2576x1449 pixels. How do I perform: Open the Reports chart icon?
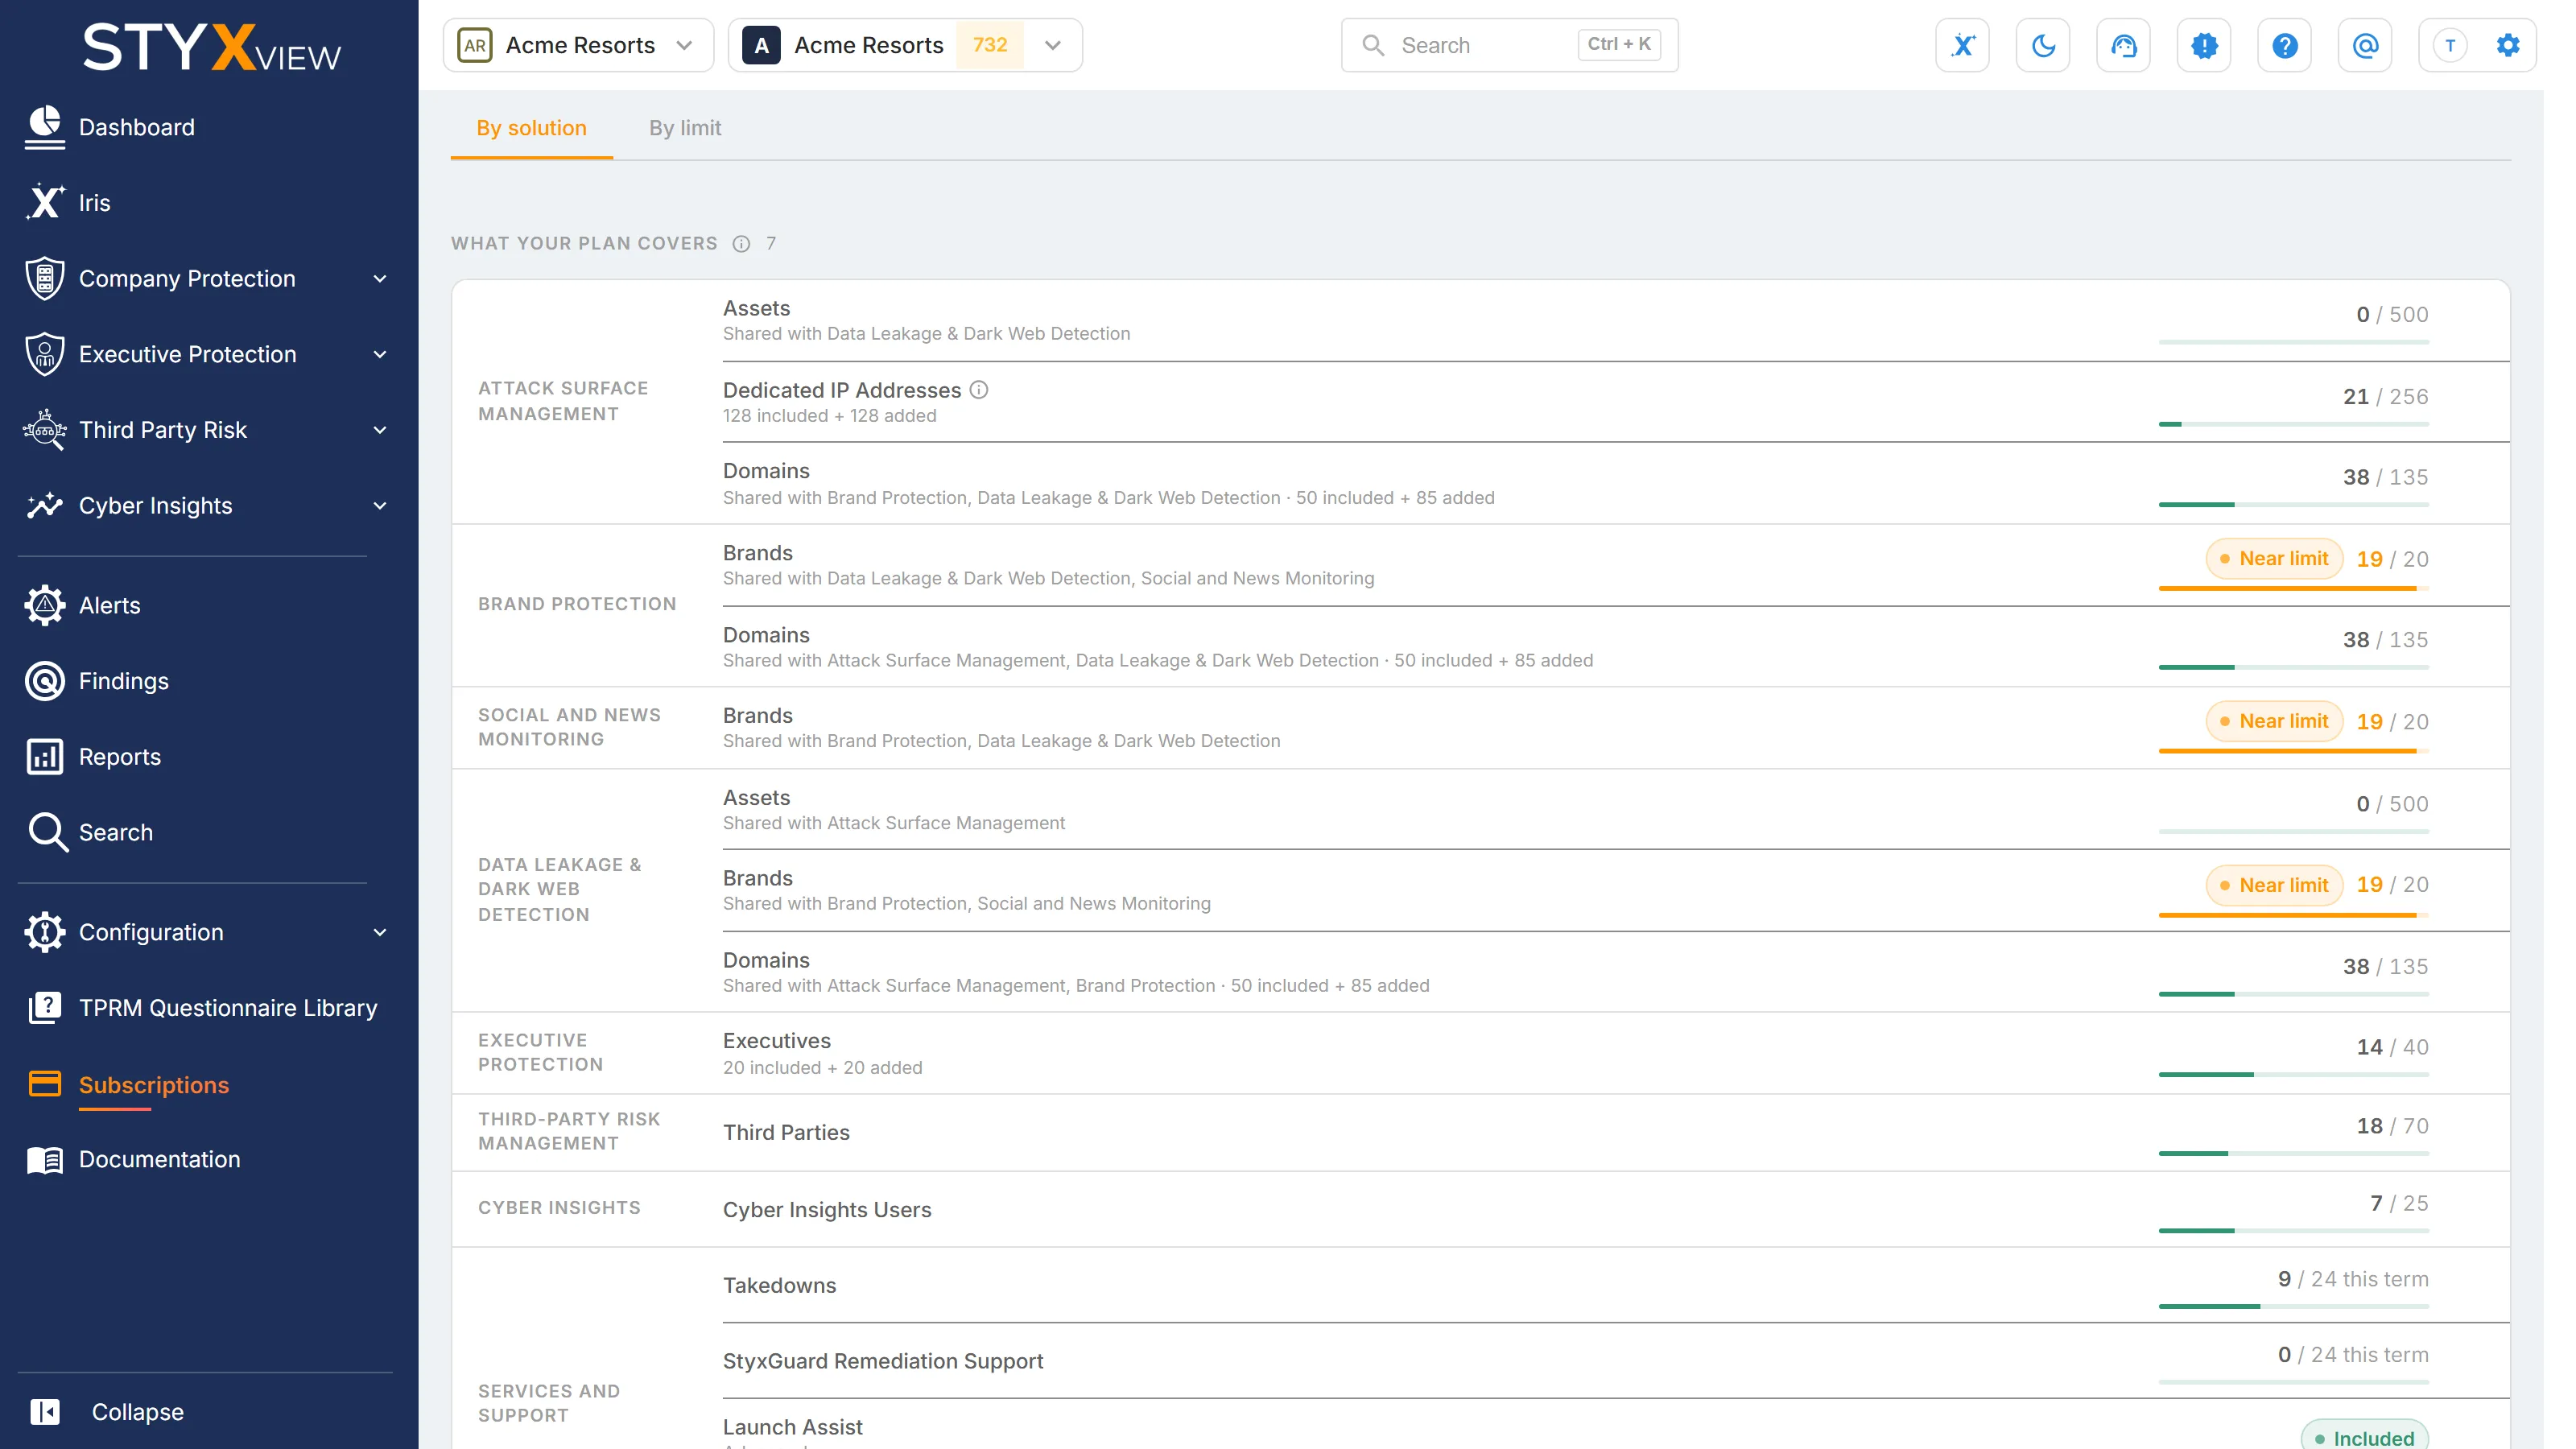[x=44, y=757]
